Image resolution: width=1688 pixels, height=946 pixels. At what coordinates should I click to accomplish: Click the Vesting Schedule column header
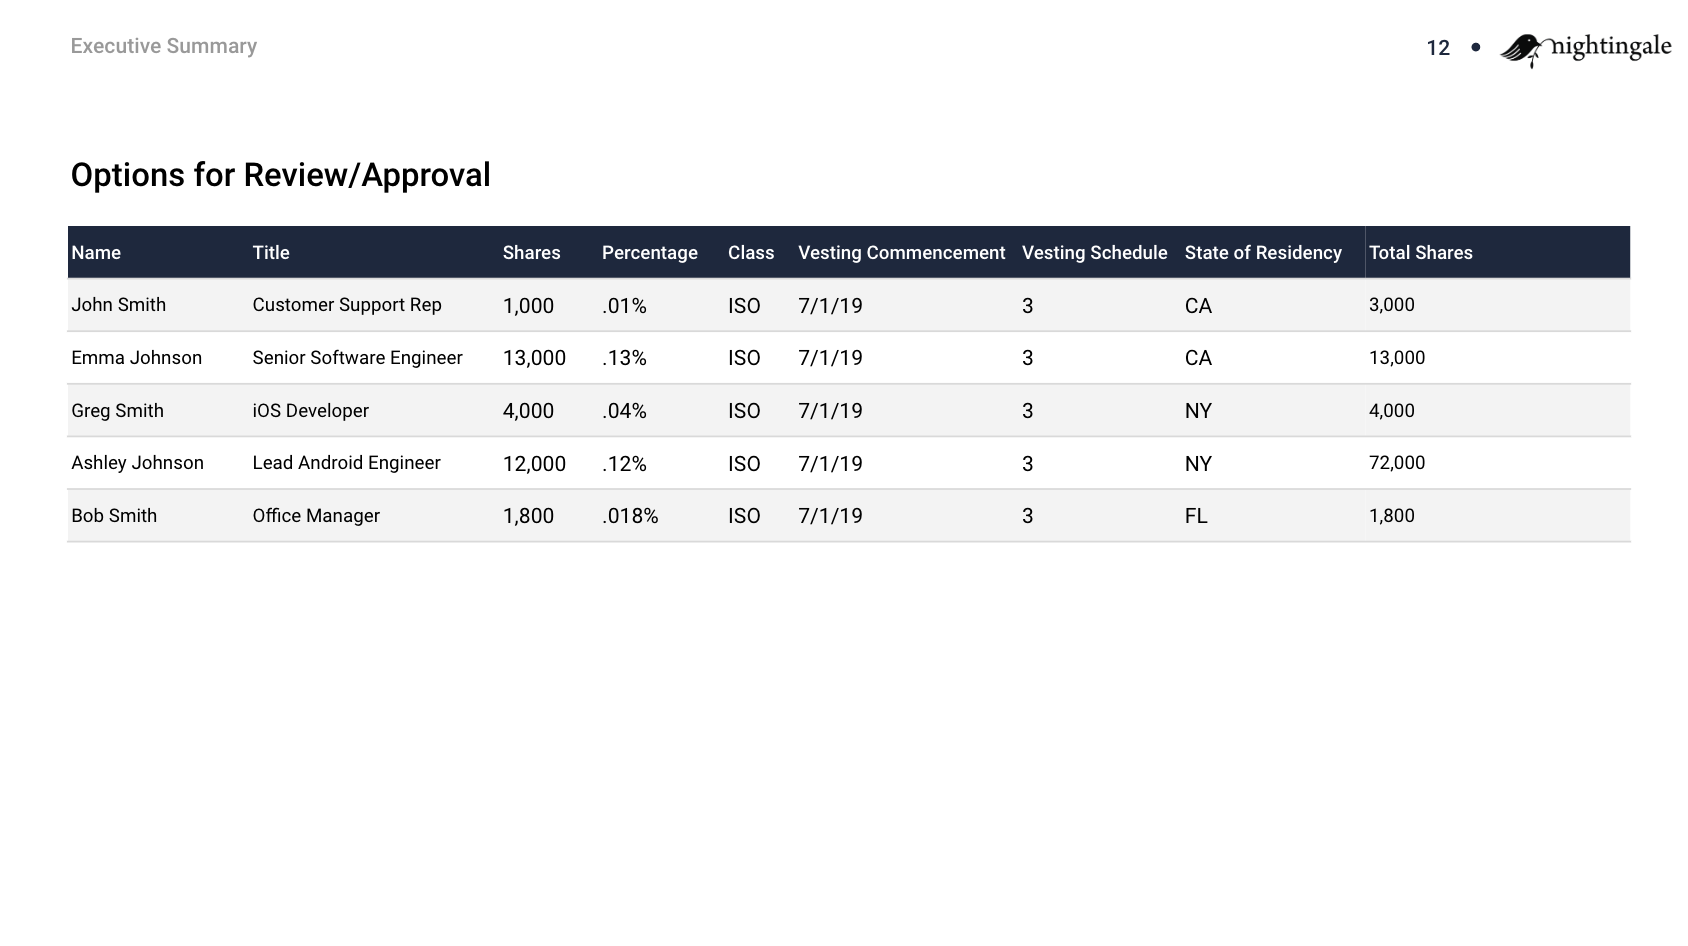1095,253
